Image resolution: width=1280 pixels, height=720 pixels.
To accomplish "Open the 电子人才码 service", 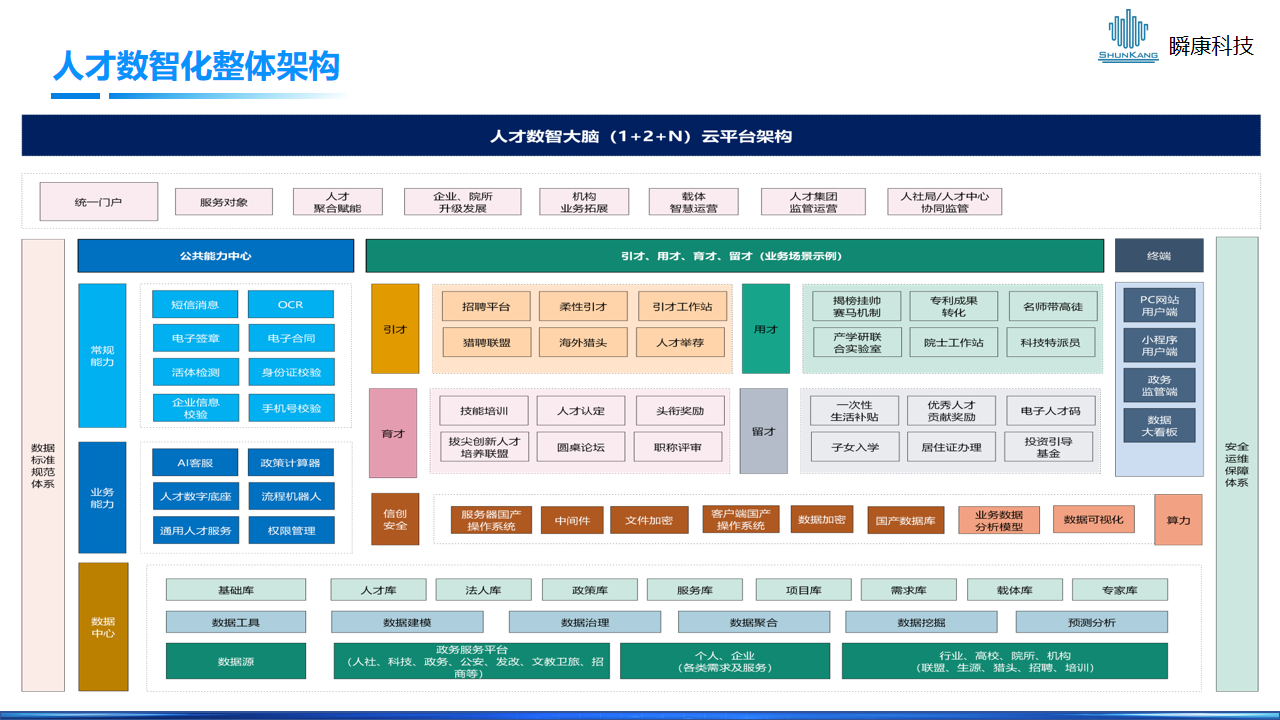I will [1048, 410].
